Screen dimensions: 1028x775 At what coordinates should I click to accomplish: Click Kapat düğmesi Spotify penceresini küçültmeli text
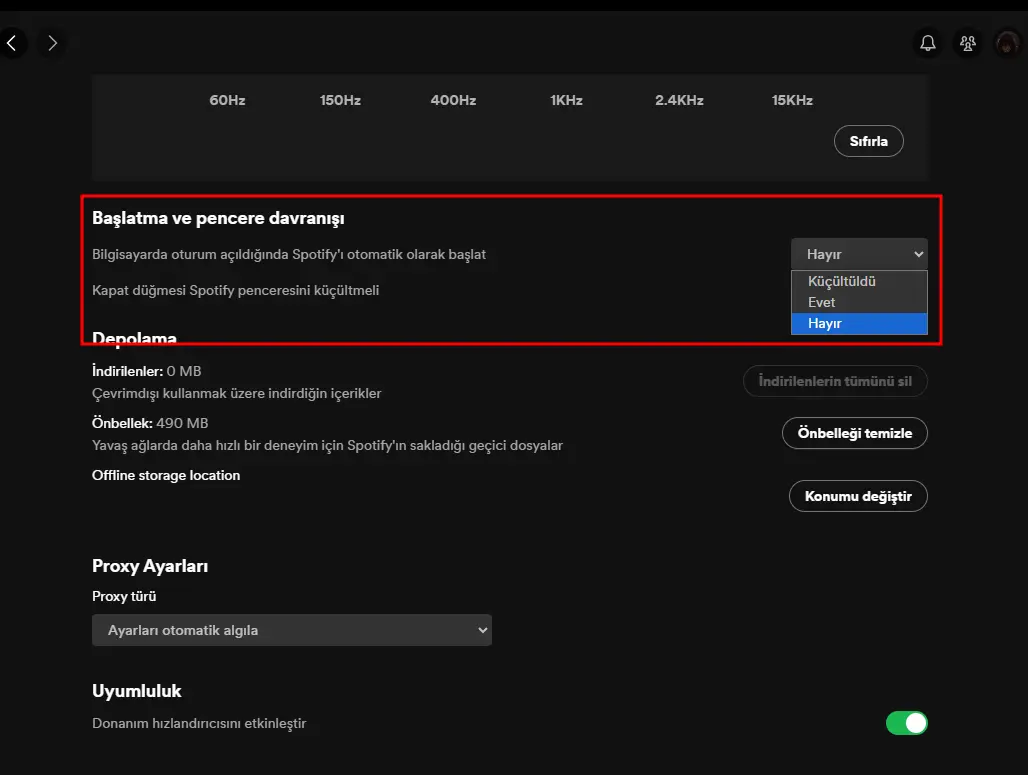pyautogui.click(x=235, y=290)
